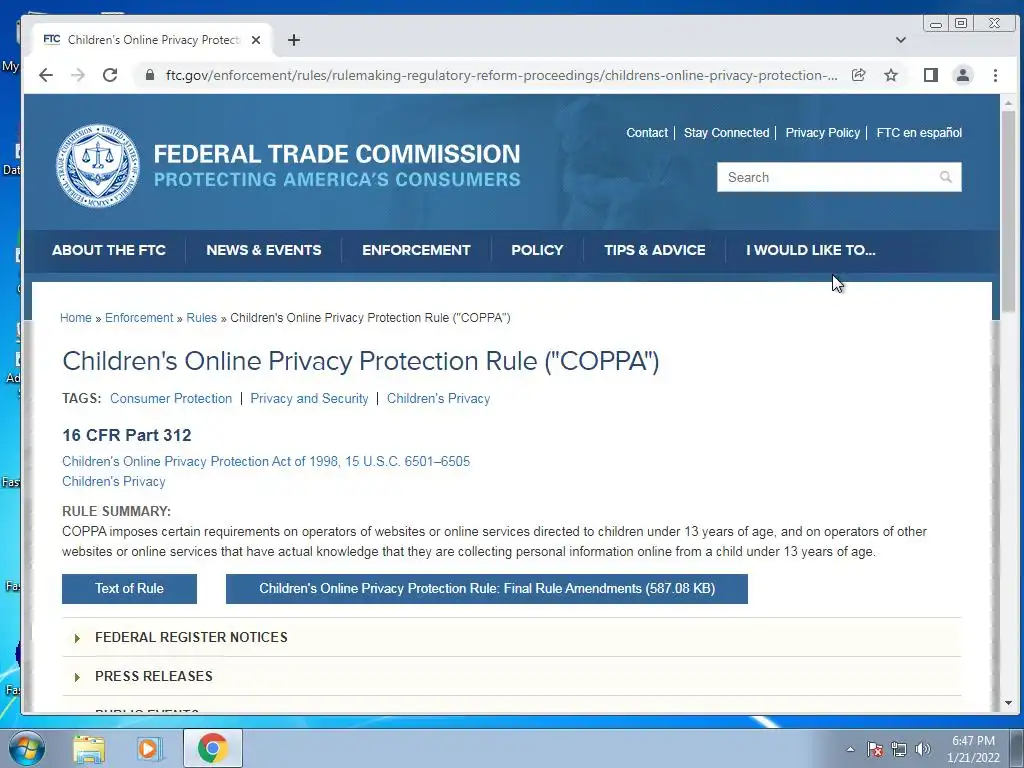Open the NEWS & EVENTS menu
Viewport: 1024px width, 768px height.
(x=264, y=250)
